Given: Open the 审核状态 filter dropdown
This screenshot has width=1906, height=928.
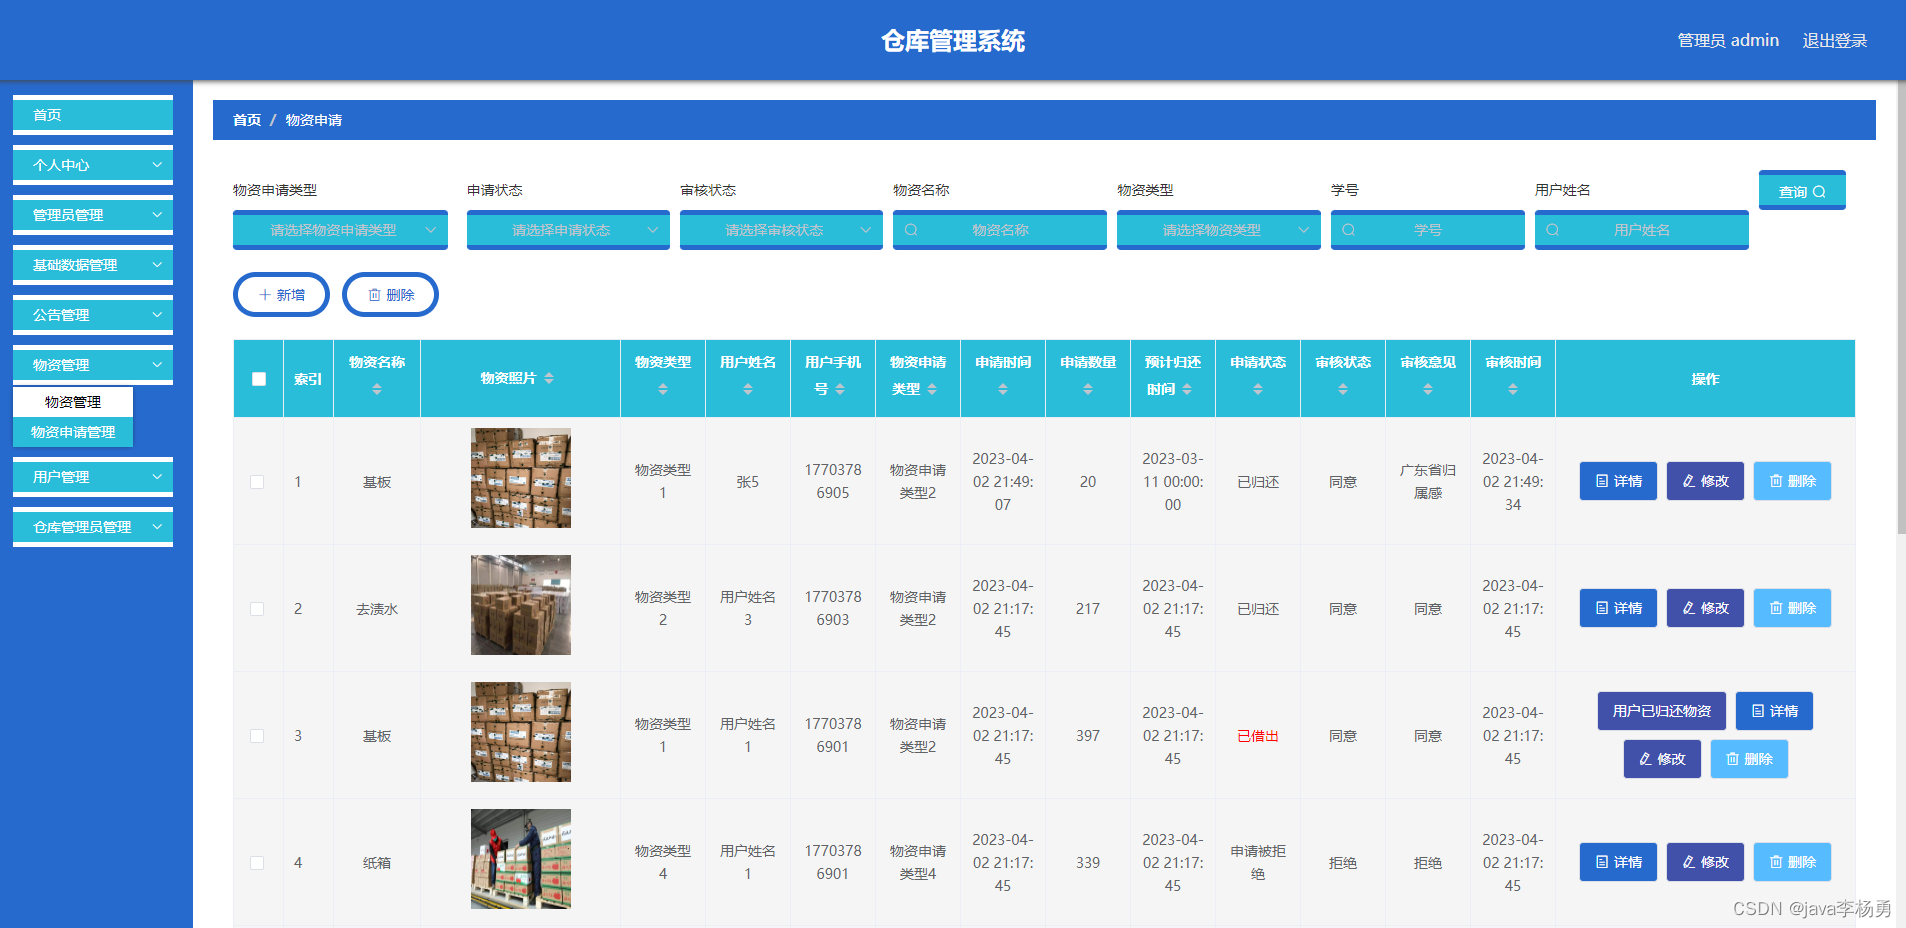Looking at the screenshot, I should tap(781, 230).
